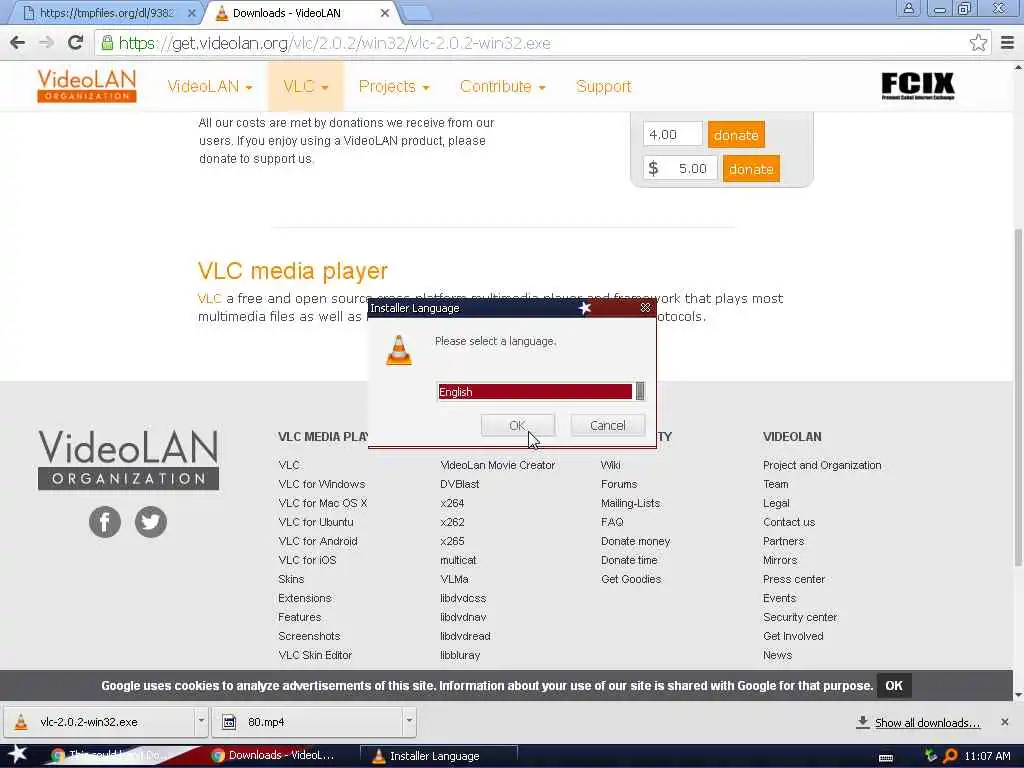Click the VideoLAN Organization header logo
The image size is (1024, 768).
click(x=87, y=86)
